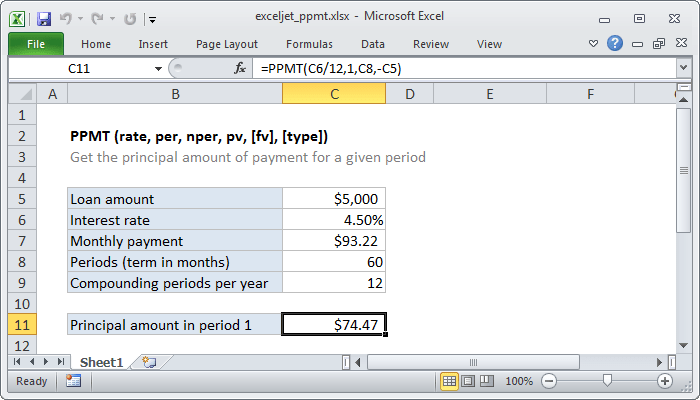The width and height of the screenshot is (700, 400).
Task: Select the $74.47 result cell
Action: 334,325
